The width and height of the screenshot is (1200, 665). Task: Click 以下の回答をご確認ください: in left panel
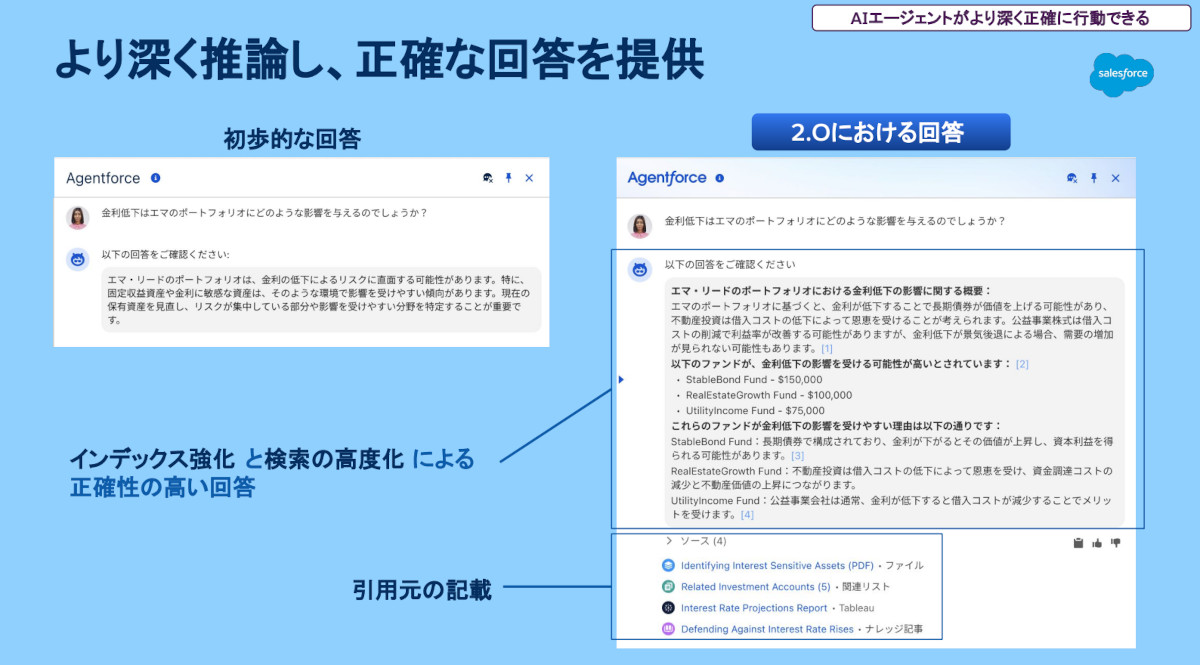(x=166, y=255)
